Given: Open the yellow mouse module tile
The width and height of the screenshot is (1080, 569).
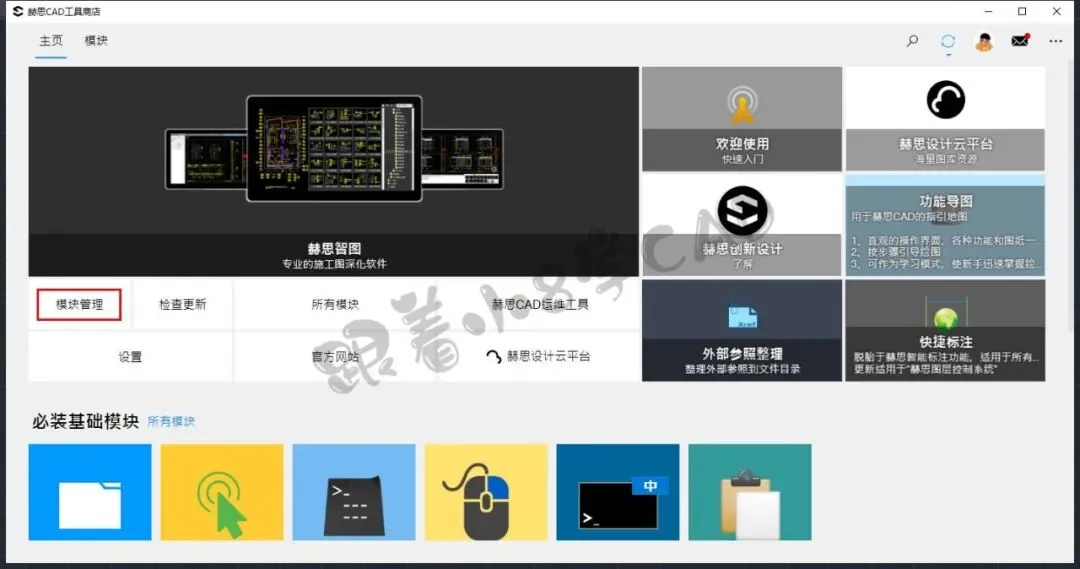Looking at the screenshot, I should [486, 492].
